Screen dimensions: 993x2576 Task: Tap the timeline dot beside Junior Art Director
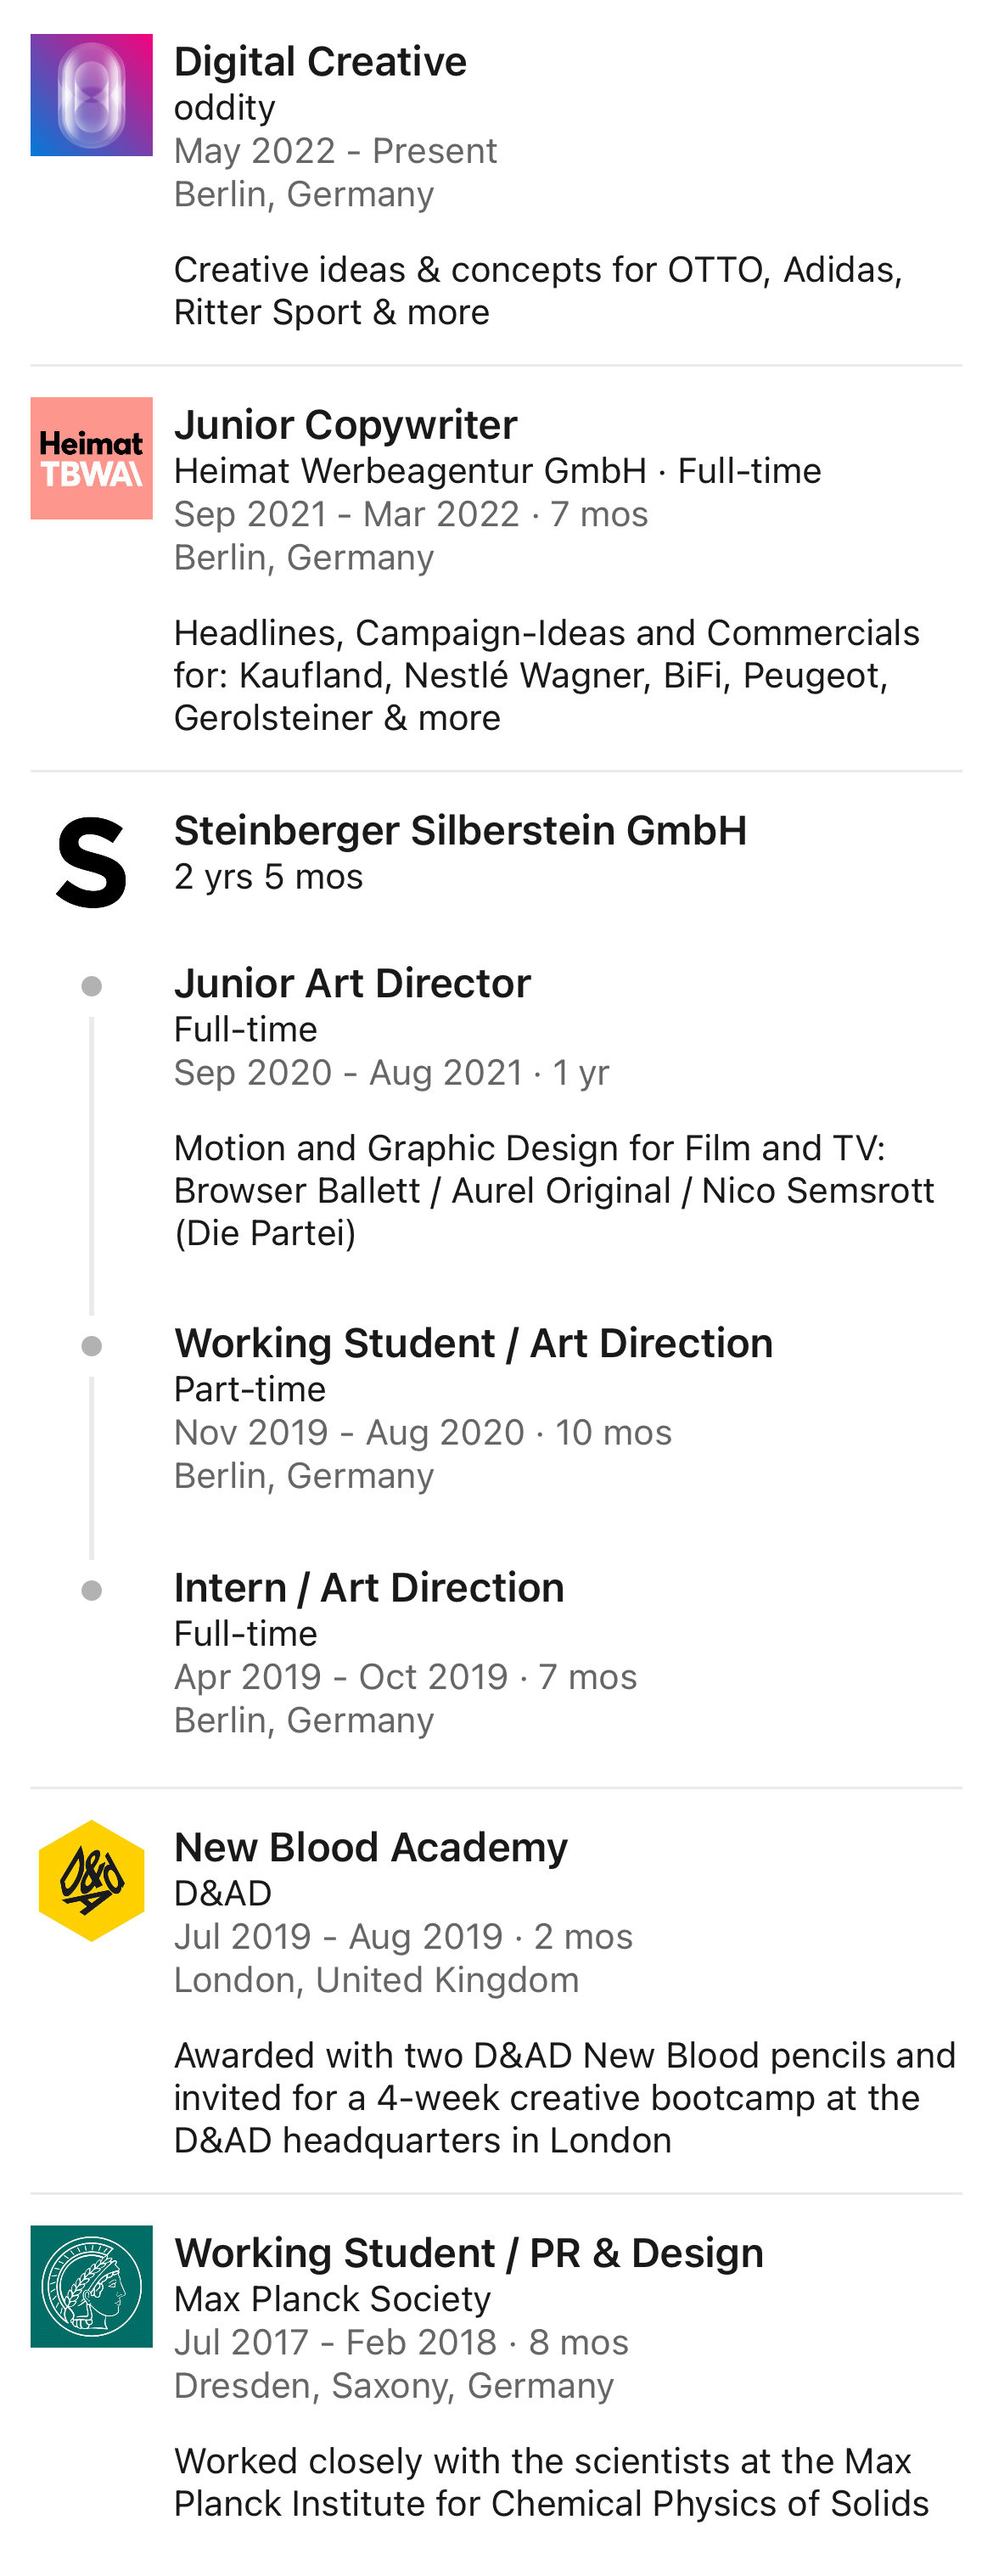[91, 986]
